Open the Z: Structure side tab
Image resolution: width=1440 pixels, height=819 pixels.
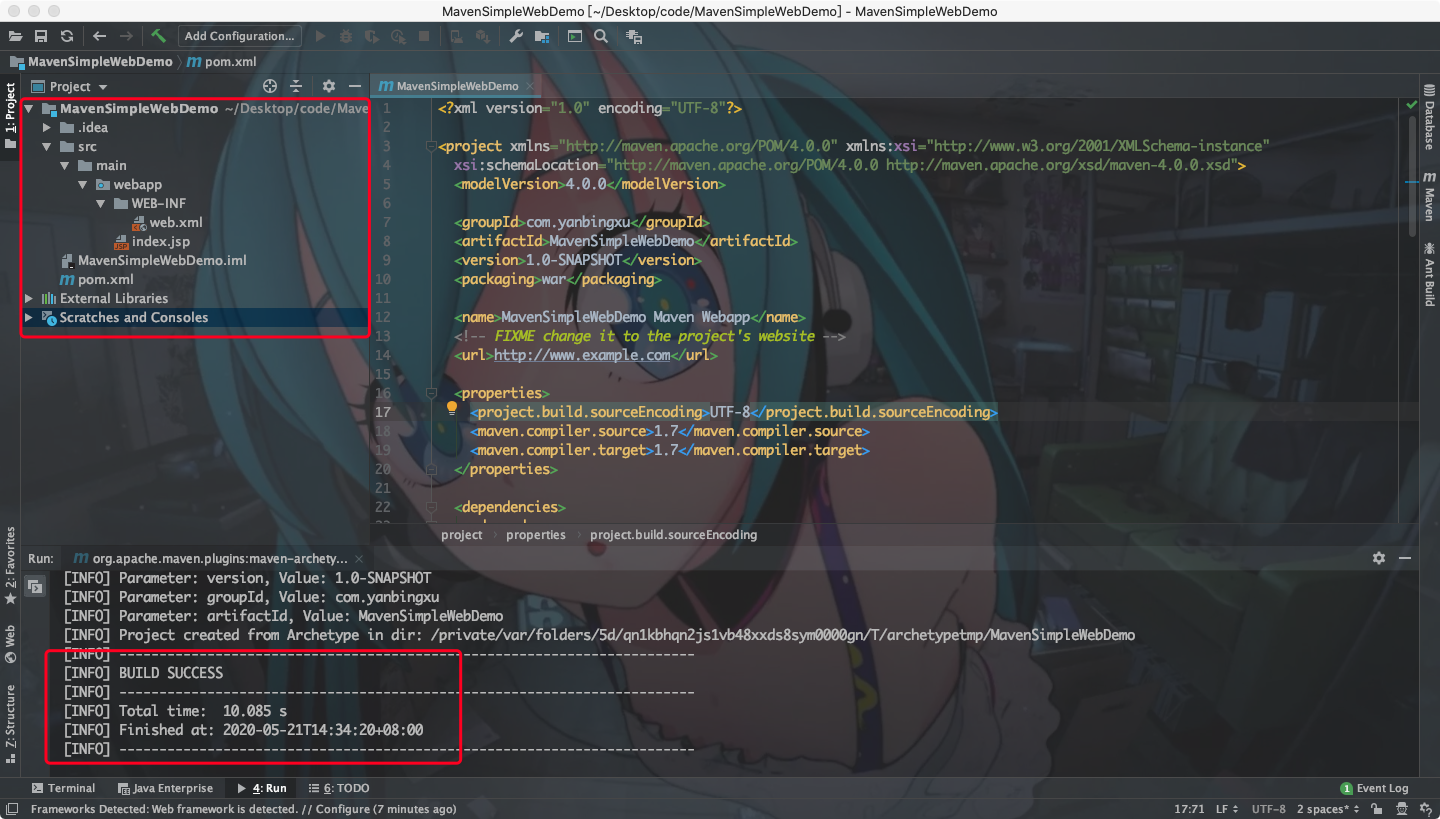coord(11,722)
